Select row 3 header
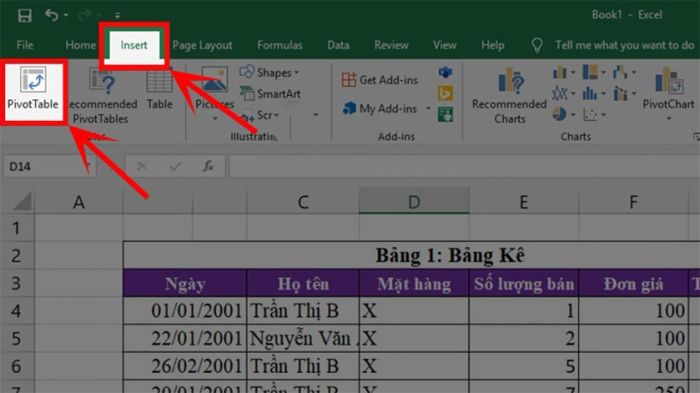This screenshot has height=393, width=700. pyautogui.click(x=17, y=283)
